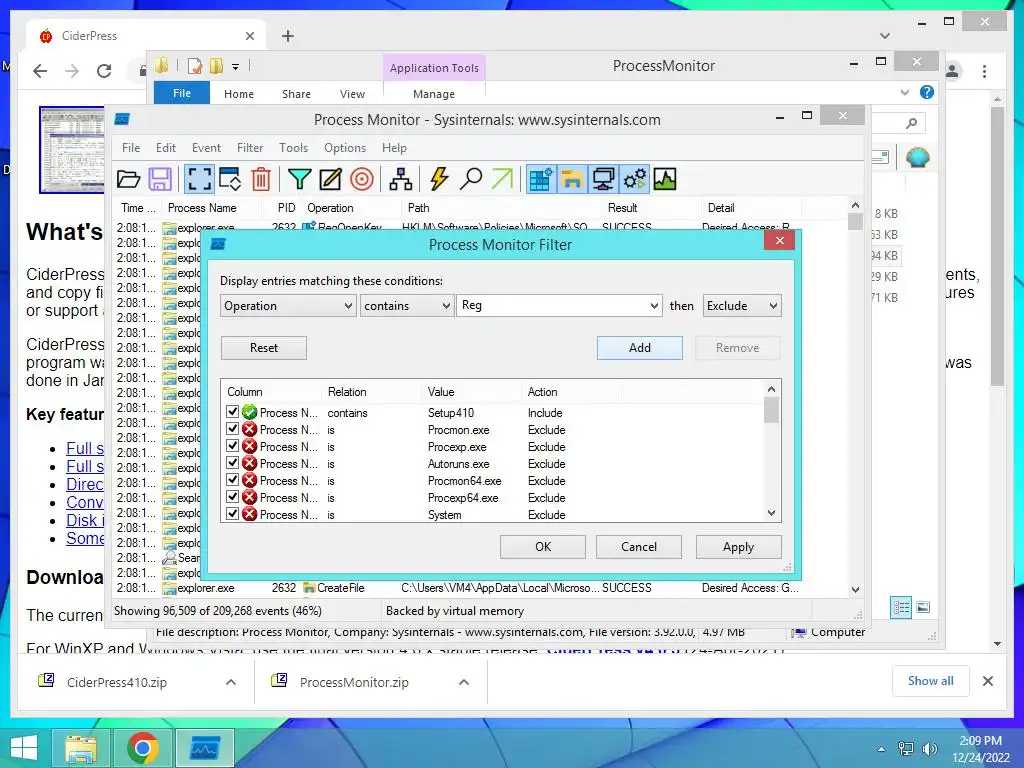Toggle Show Network Activity icon

pyautogui.click(x=603, y=179)
